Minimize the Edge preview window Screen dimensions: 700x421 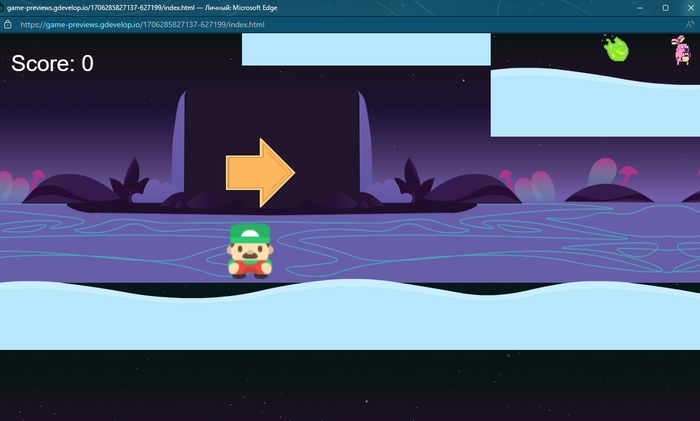click(640, 8)
